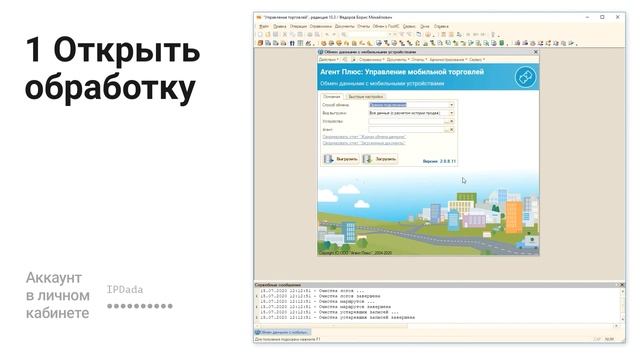The width and height of the screenshot is (640, 360).
Task: Open report link Загруженные документы
Action: (x=364, y=143)
